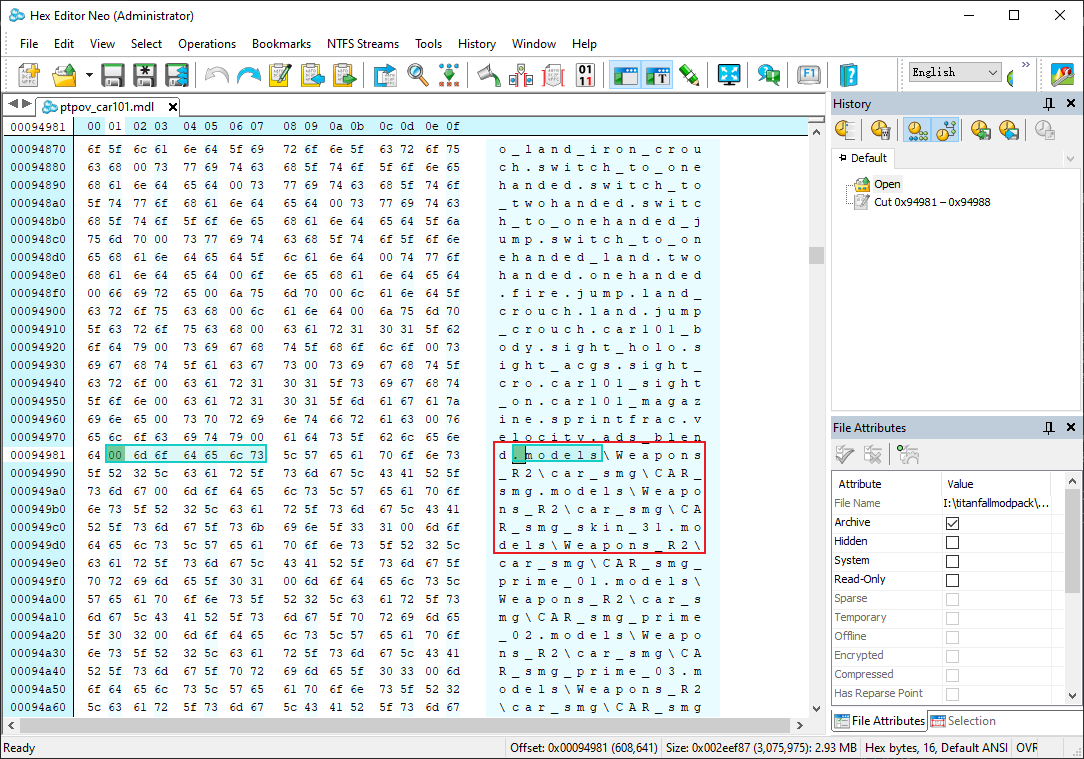The image size is (1084, 759).
Task: Open the Select menu
Action: point(146,44)
